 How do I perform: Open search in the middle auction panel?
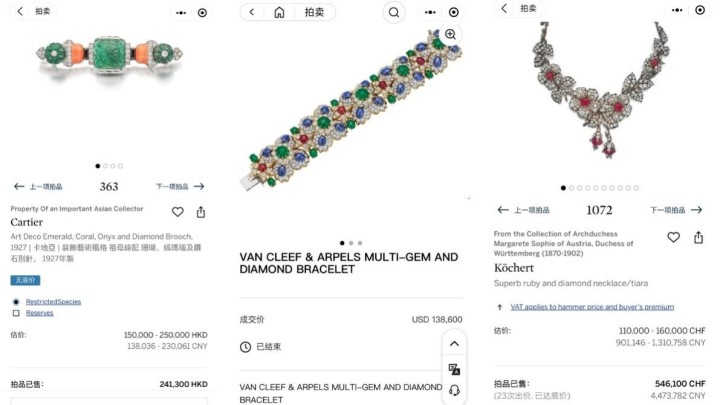click(x=394, y=12)
